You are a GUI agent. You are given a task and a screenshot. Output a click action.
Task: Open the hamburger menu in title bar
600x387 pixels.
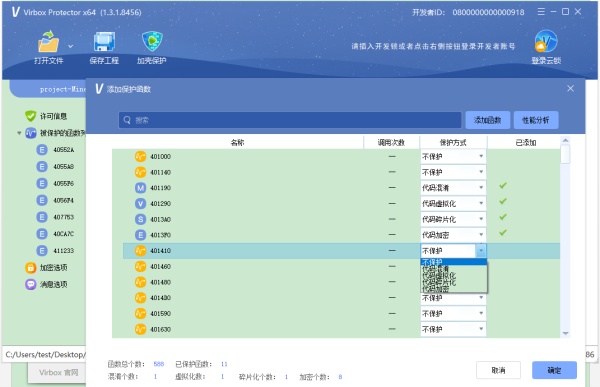click(541, 12)
